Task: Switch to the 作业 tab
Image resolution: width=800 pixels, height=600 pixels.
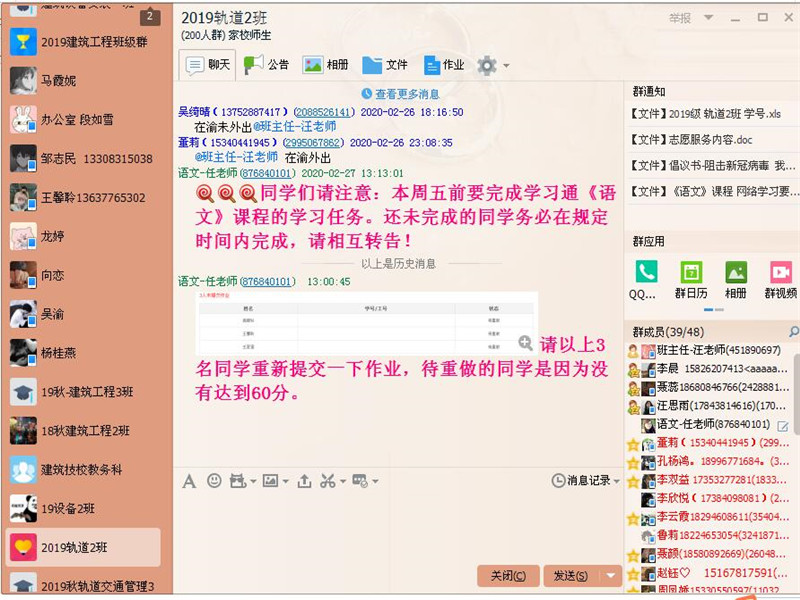Action: tap(443, 65)
